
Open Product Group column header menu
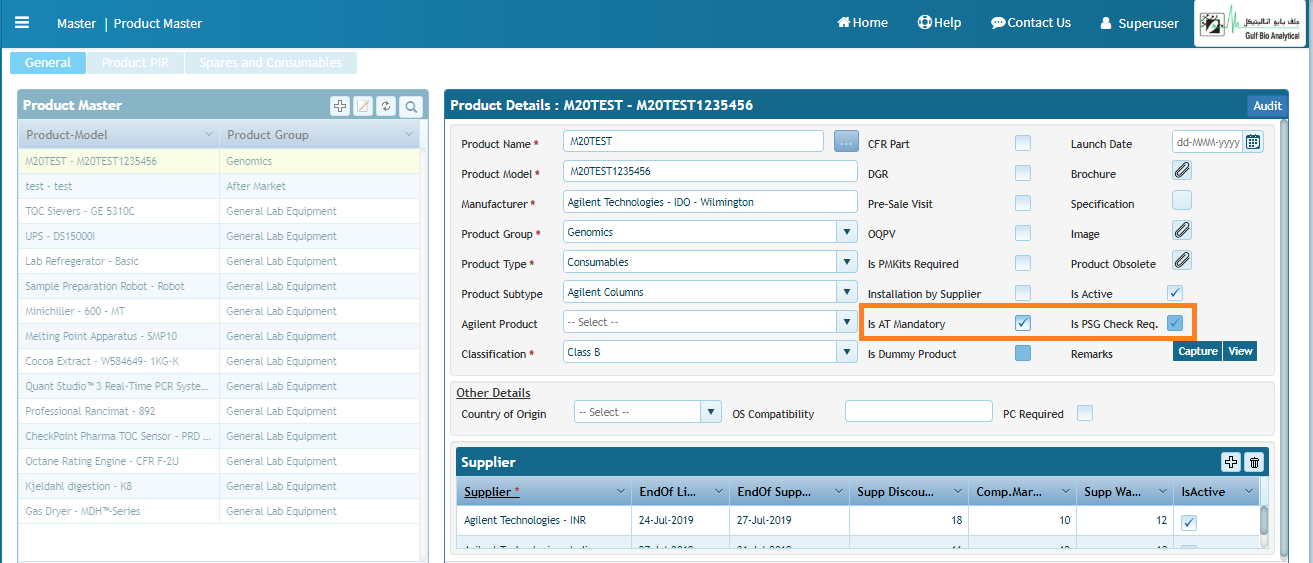coord(409,134)
